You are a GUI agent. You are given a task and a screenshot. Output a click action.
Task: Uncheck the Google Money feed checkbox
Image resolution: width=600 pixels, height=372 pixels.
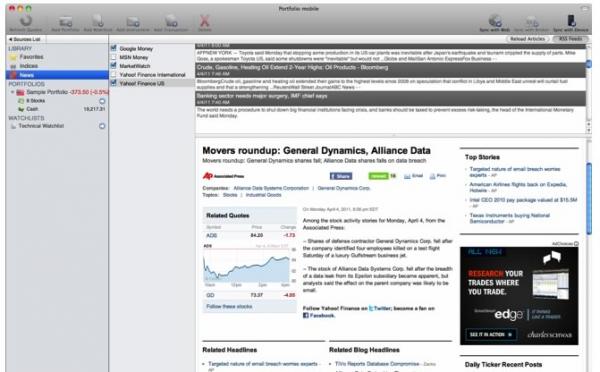point(113,48)
